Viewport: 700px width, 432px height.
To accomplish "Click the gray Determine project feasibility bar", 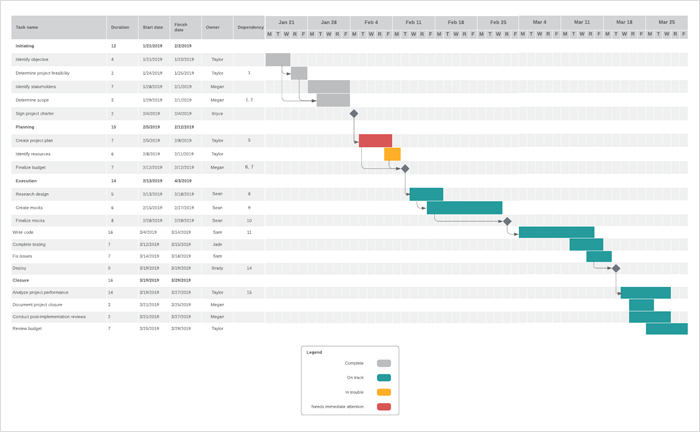I will click(299, 73).
